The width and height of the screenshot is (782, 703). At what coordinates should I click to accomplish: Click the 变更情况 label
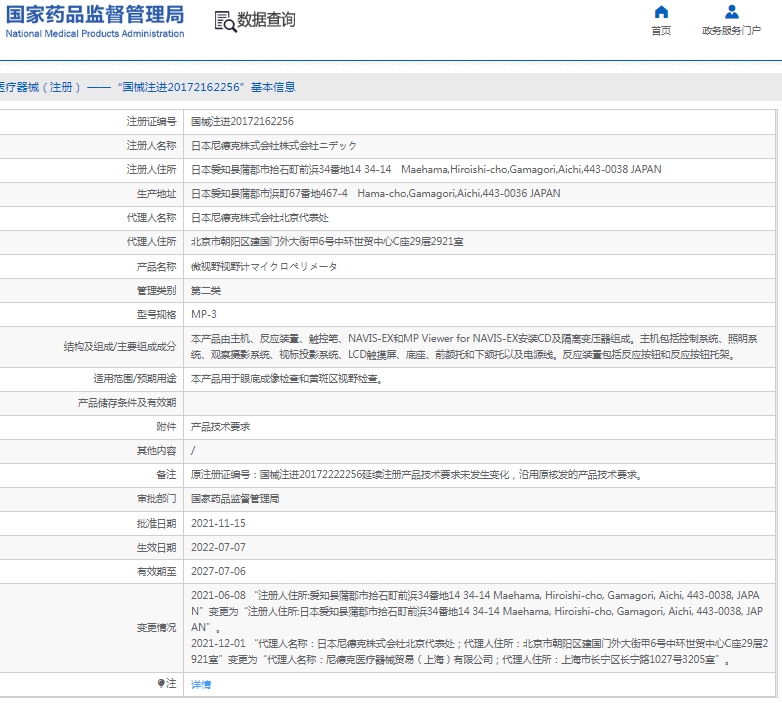[x=157, y=628]
